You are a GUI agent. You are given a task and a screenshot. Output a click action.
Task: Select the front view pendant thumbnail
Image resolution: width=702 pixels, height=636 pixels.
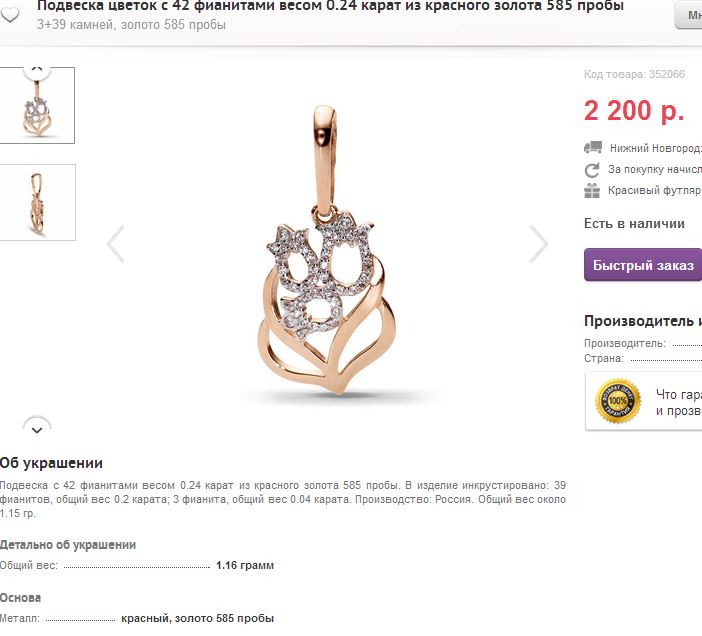pyautogui.click(x=37, y=106)
